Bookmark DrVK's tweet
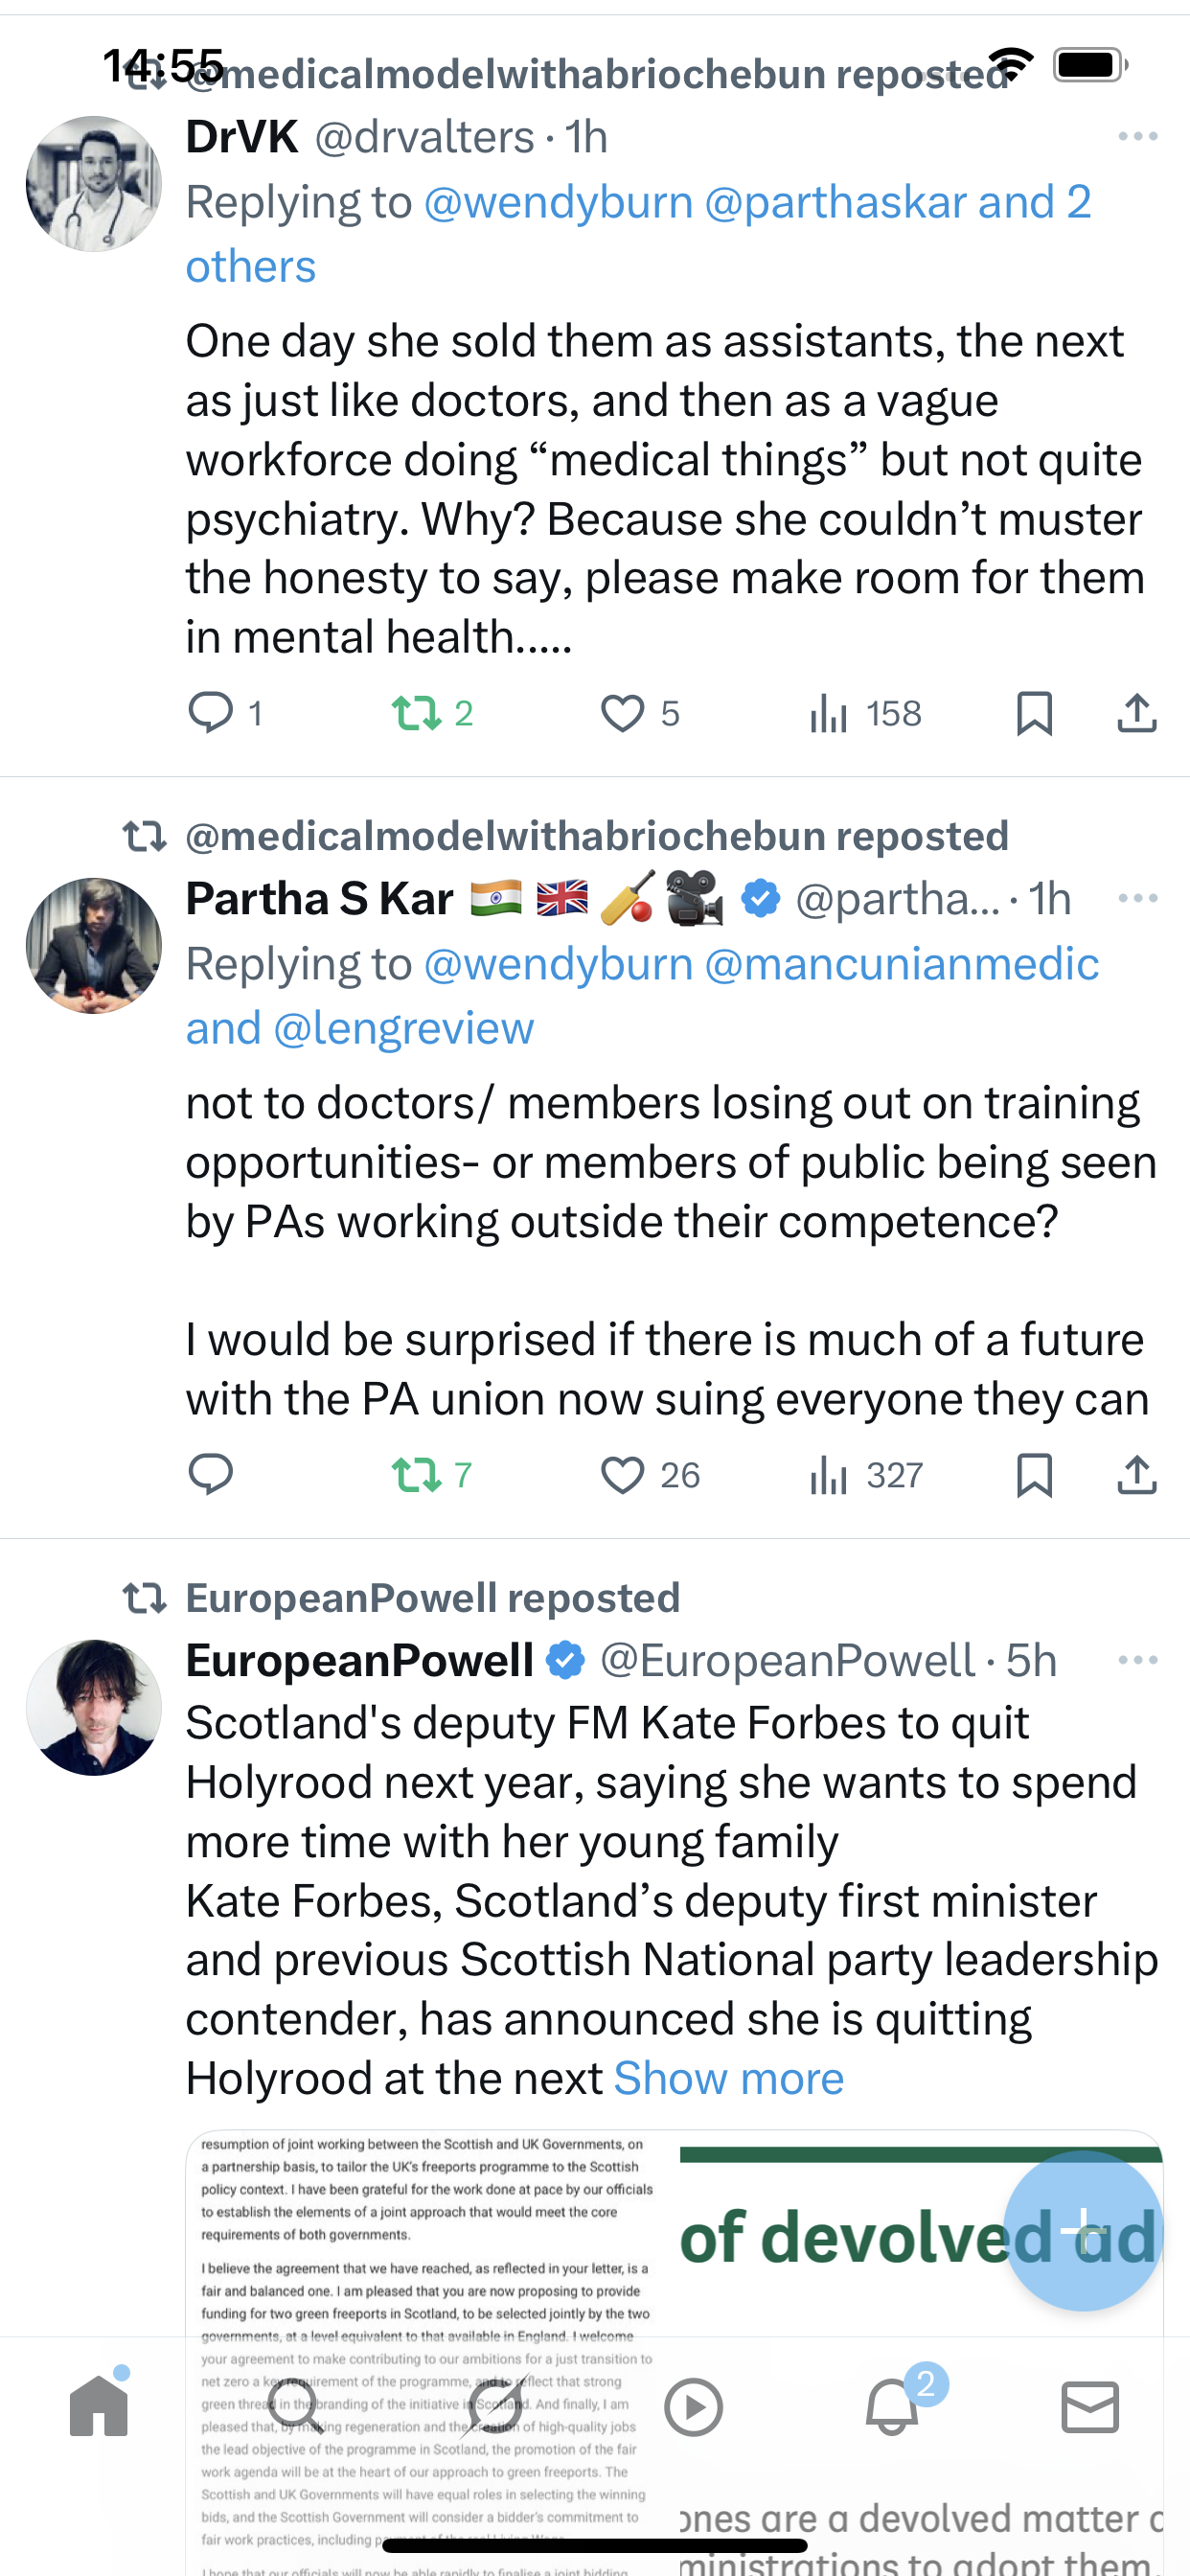Screen dimensions: 1190x2576 click(x=1034, y=713)
